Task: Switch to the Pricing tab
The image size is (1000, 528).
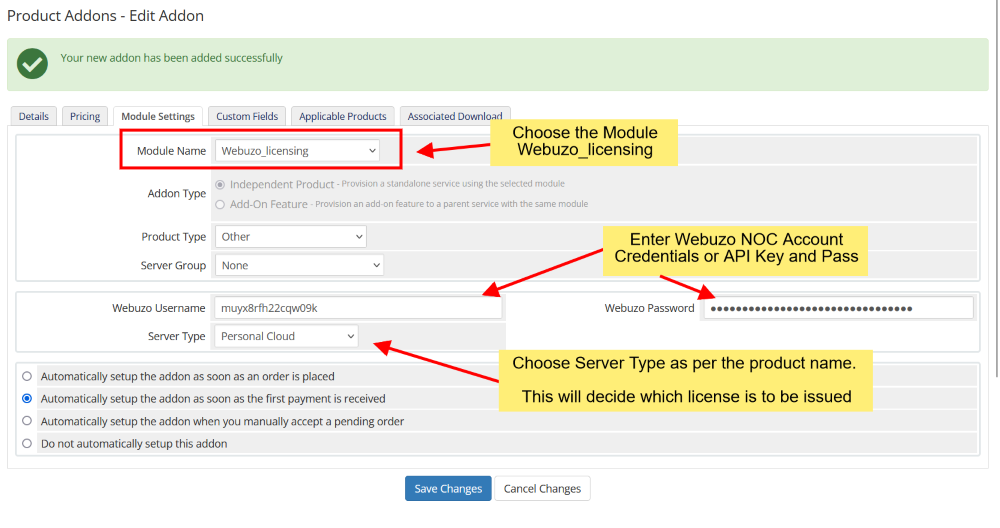Action: click(x=85, y=116)
